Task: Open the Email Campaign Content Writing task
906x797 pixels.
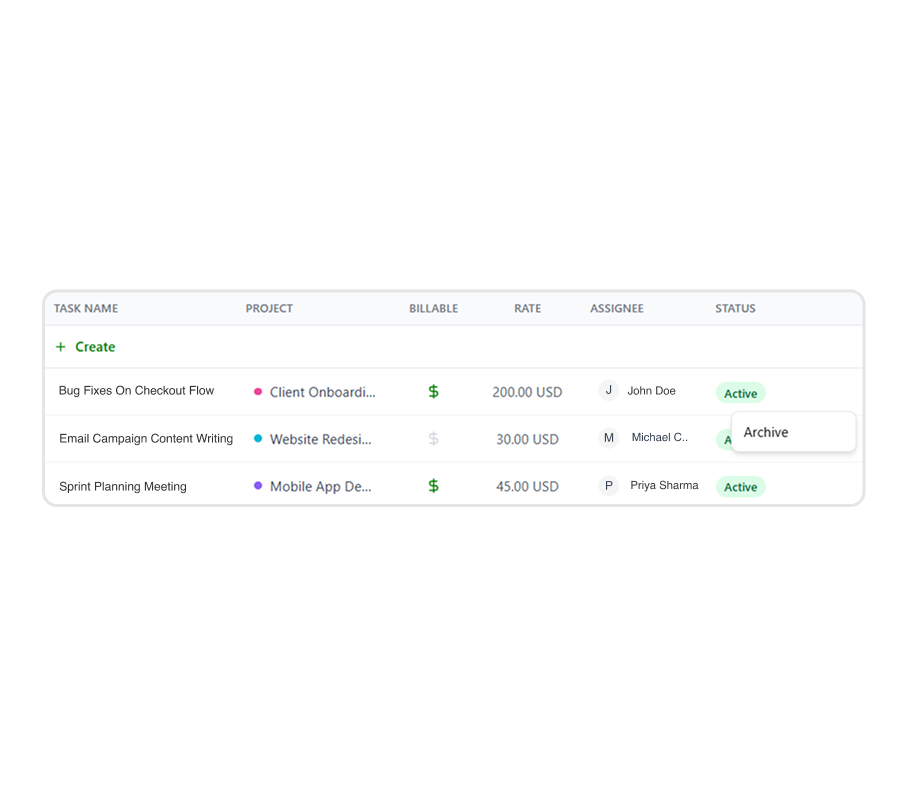Action: point(146,439)
